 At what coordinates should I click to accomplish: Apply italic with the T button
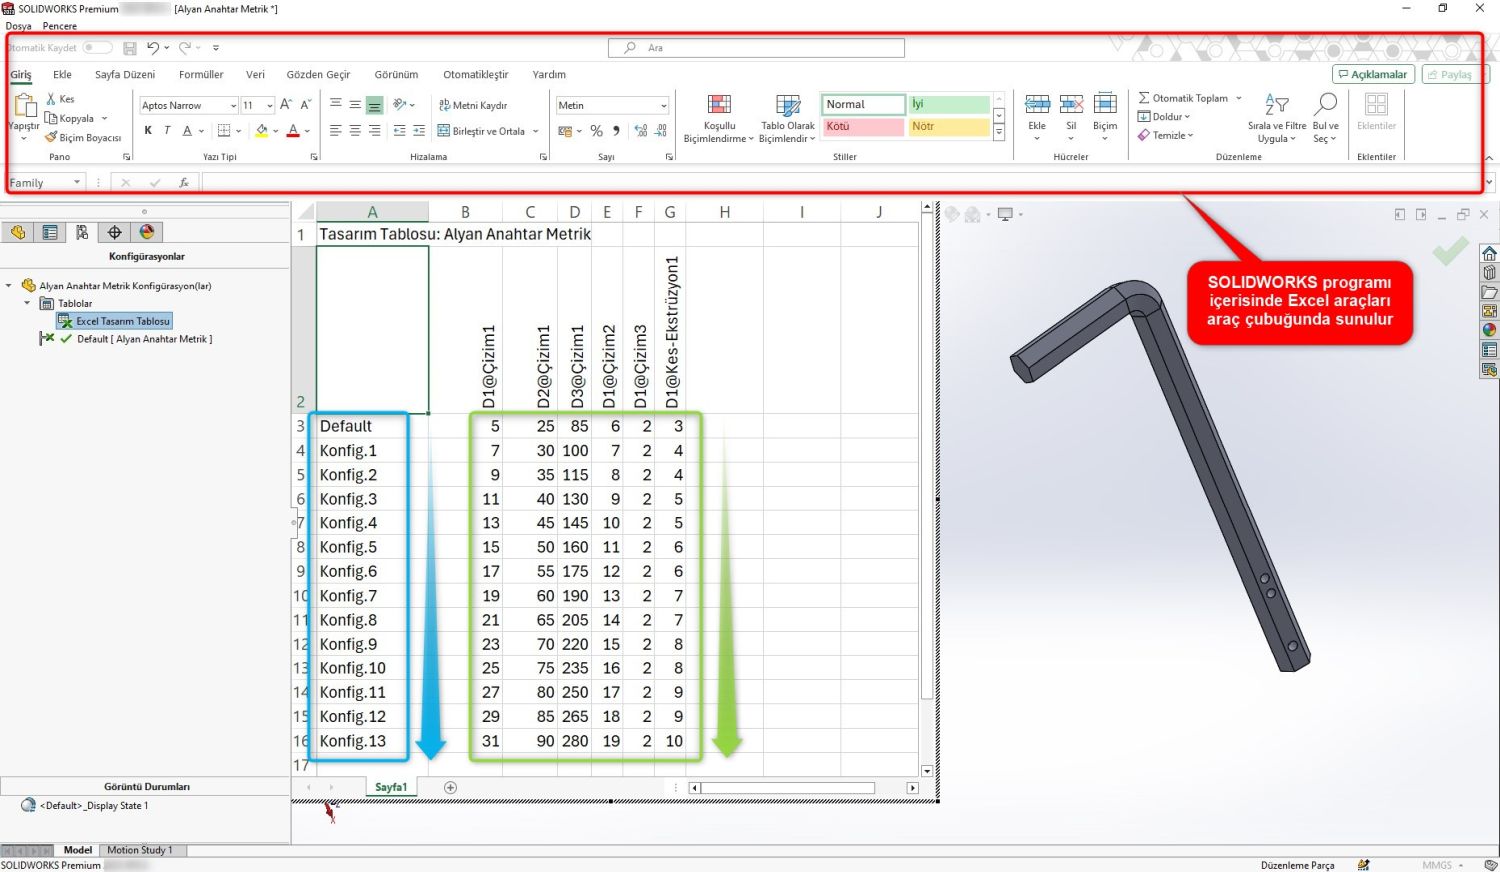coord(167,131)
